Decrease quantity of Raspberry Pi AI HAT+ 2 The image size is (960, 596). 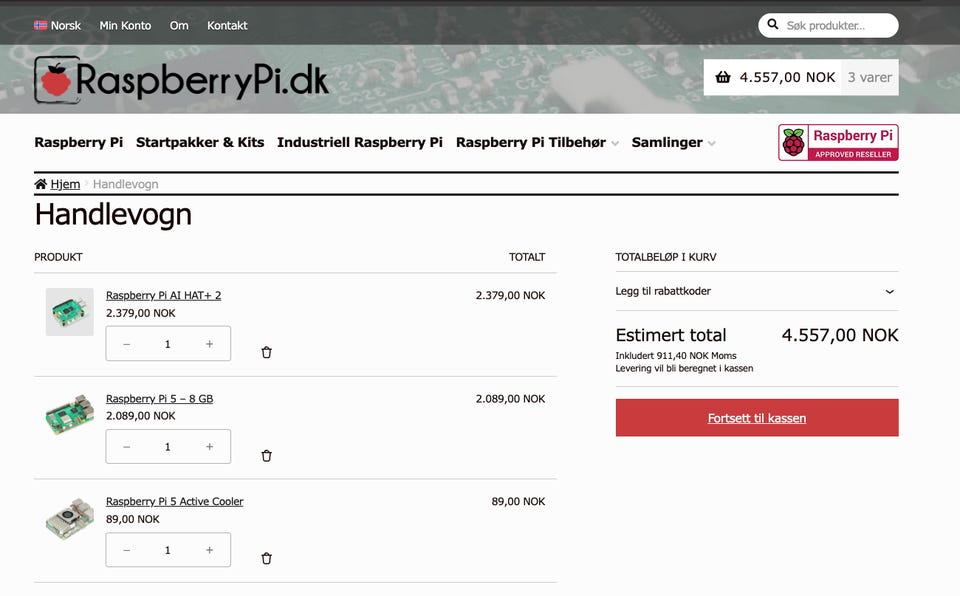[127, 344]
